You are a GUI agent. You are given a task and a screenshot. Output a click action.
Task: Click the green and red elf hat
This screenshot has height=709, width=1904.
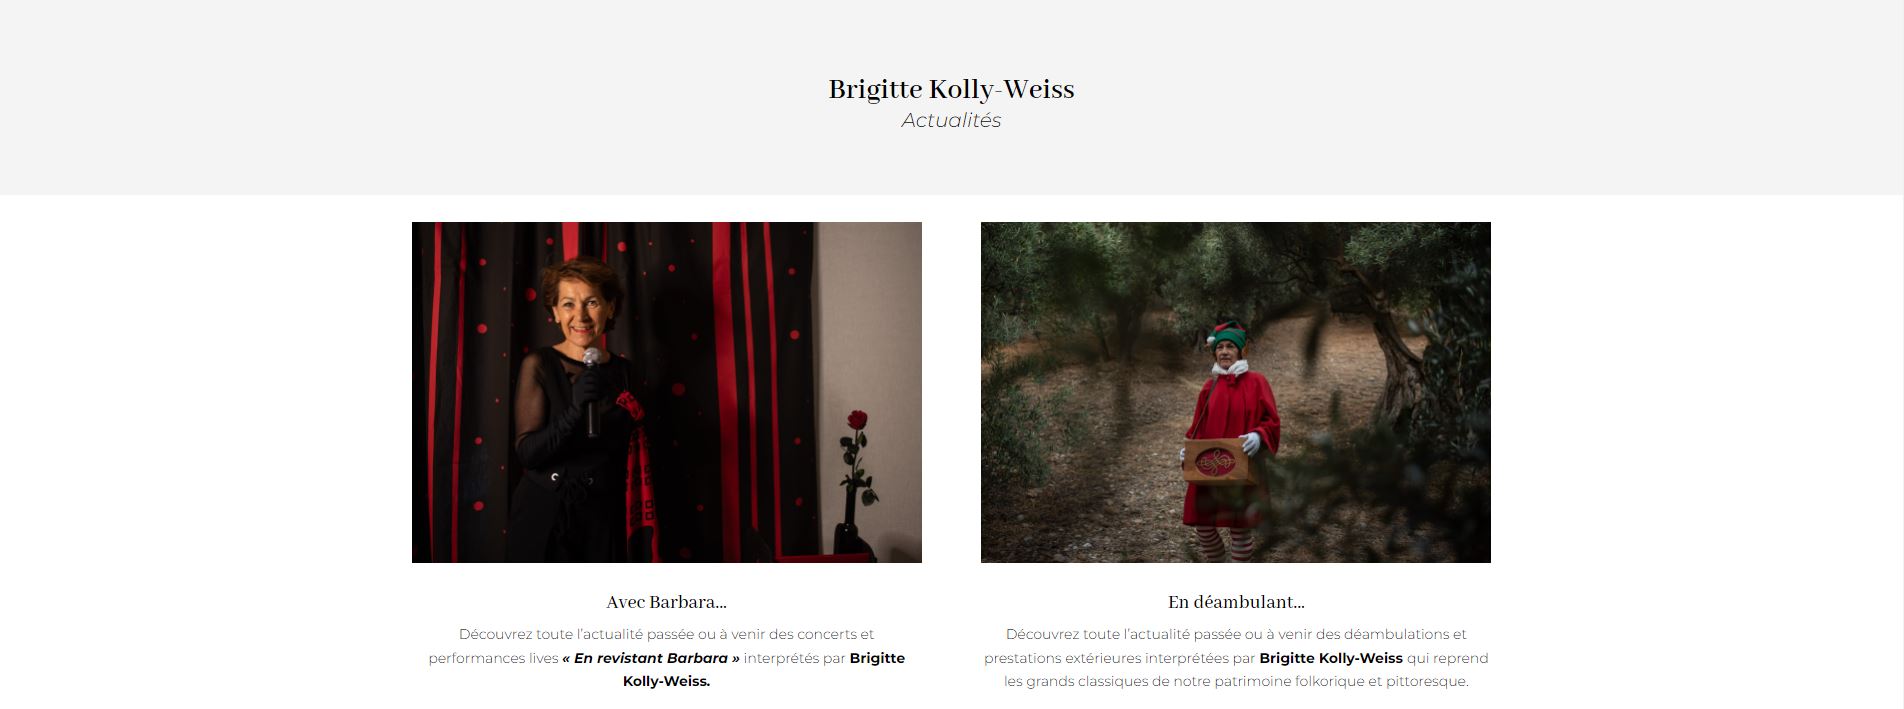(1228, 333)
